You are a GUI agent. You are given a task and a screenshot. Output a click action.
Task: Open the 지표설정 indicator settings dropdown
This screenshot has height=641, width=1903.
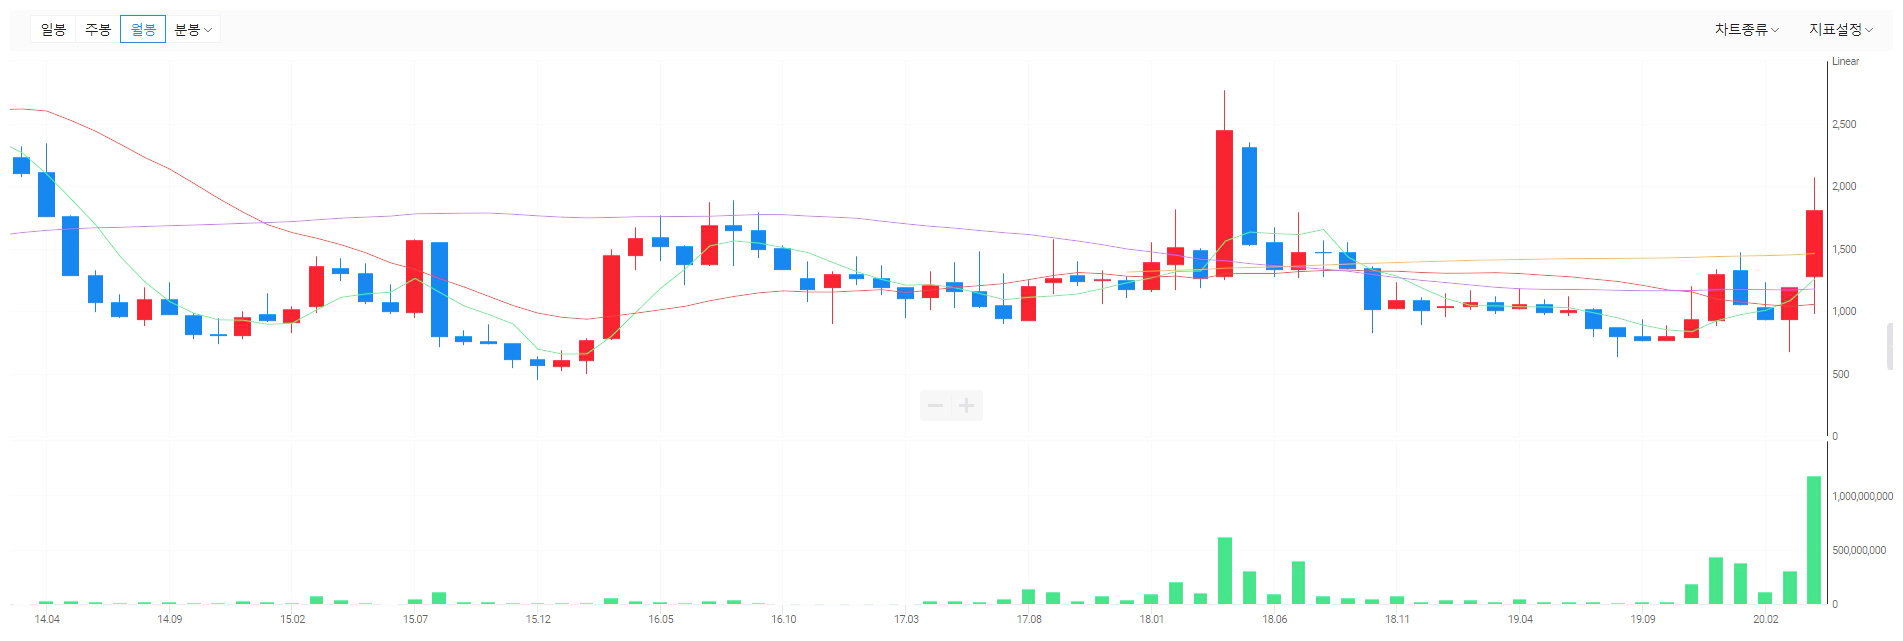pos(1840,30)
